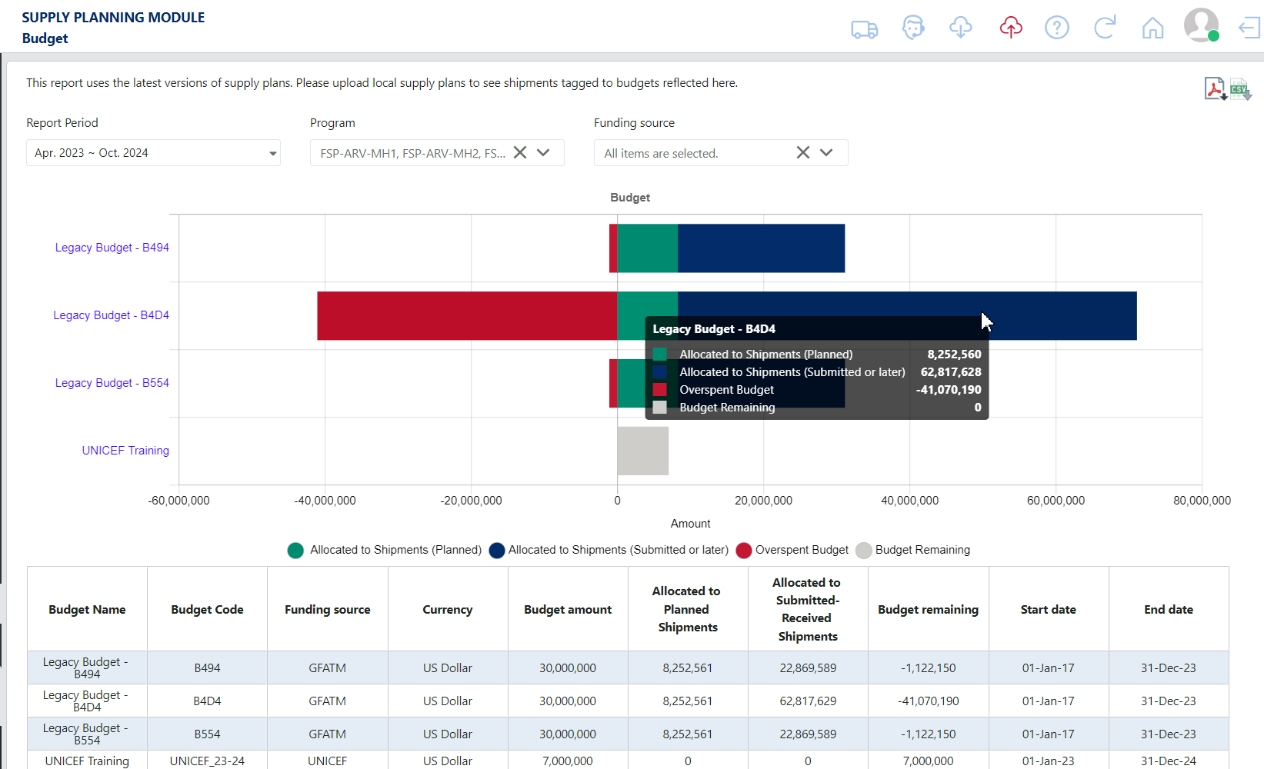Select the UNICEF_23-24 budget code cell

pos(207,761)
